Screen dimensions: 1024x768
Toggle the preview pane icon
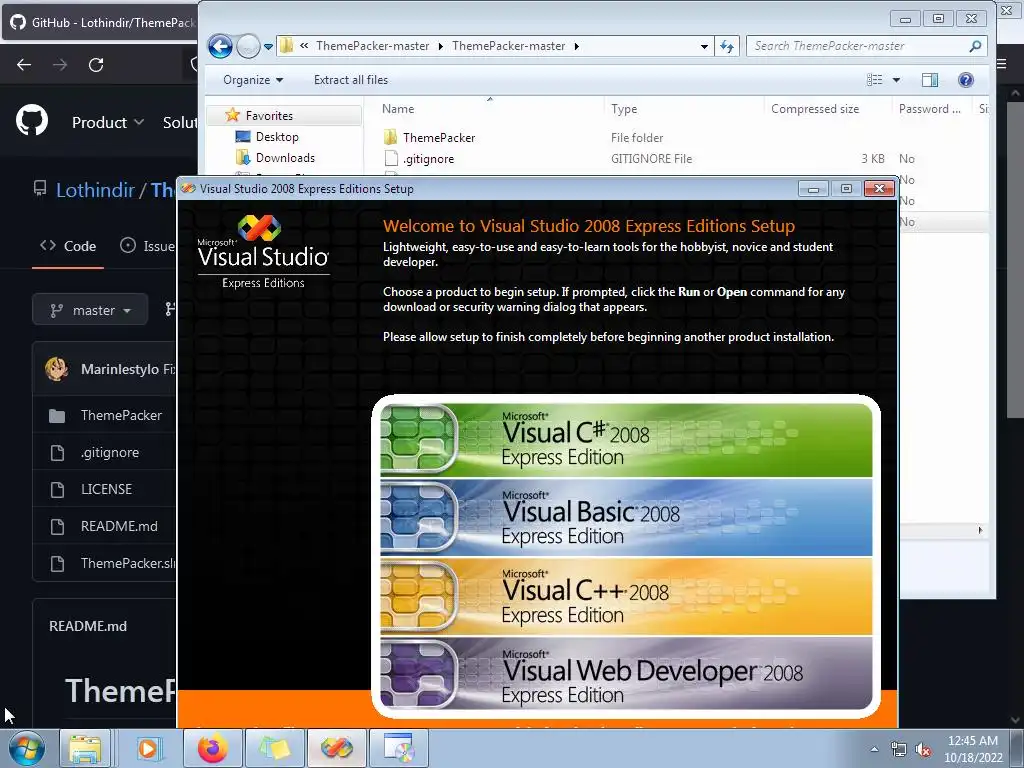(x=930, y=80)
